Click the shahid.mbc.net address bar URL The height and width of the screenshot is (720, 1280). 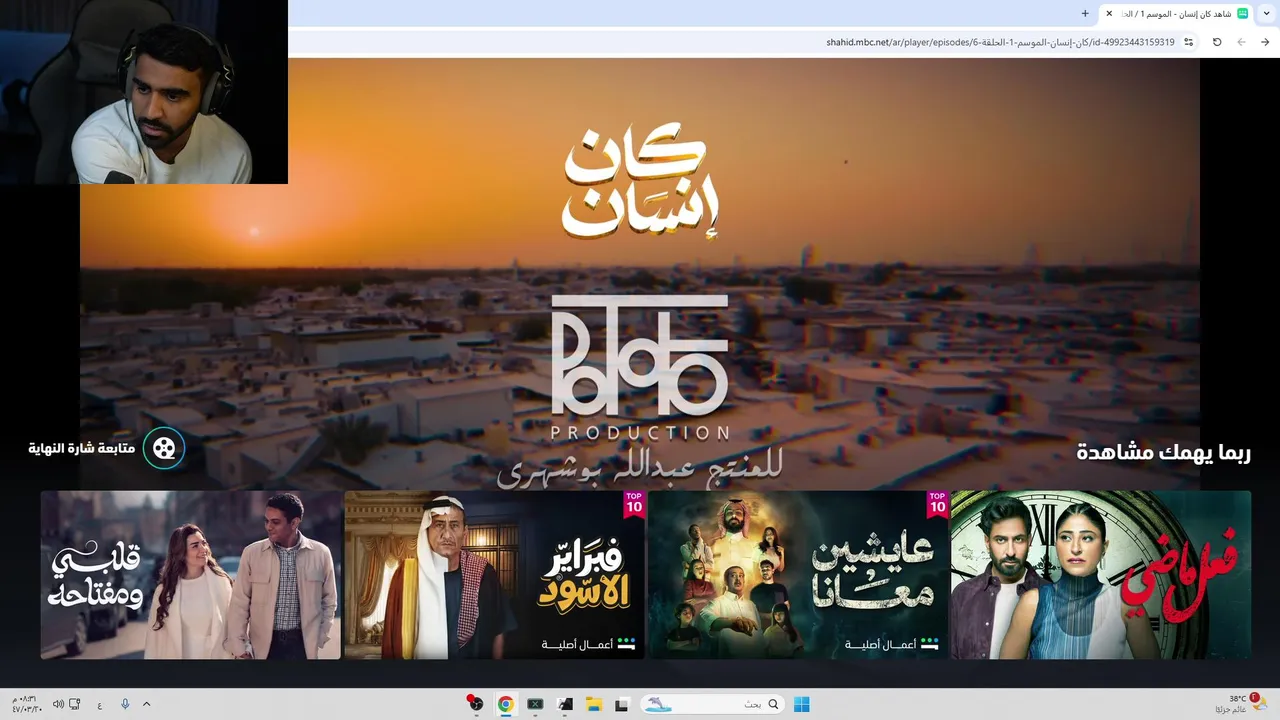1000,42
